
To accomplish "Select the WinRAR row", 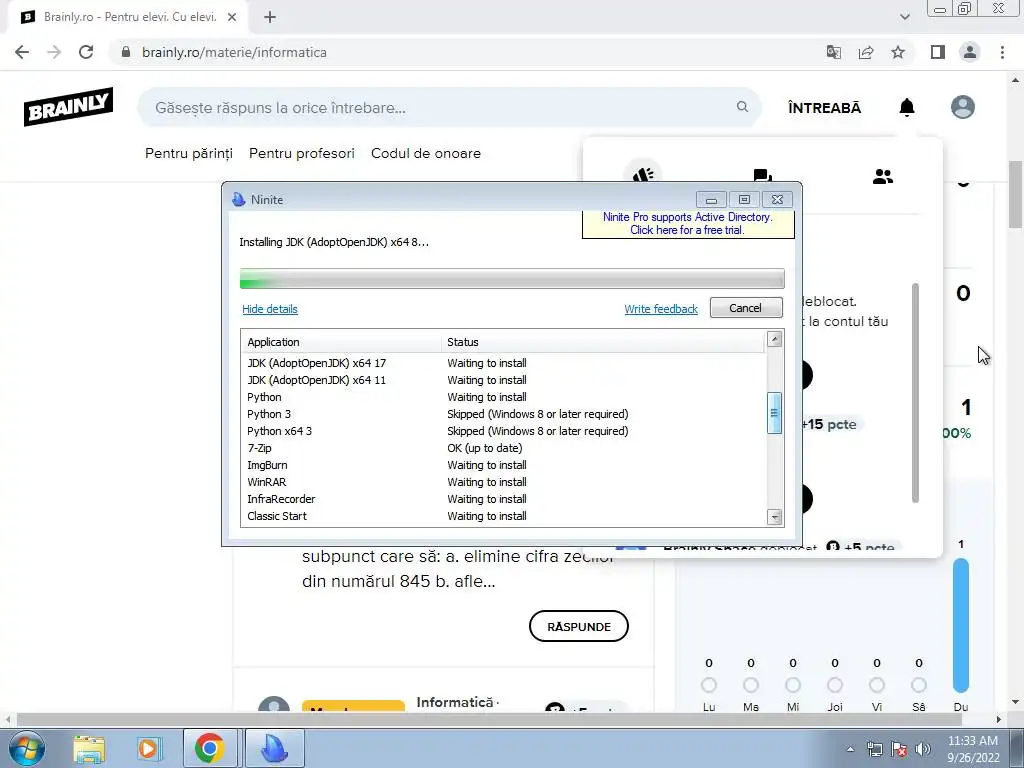I will [503, 482].
